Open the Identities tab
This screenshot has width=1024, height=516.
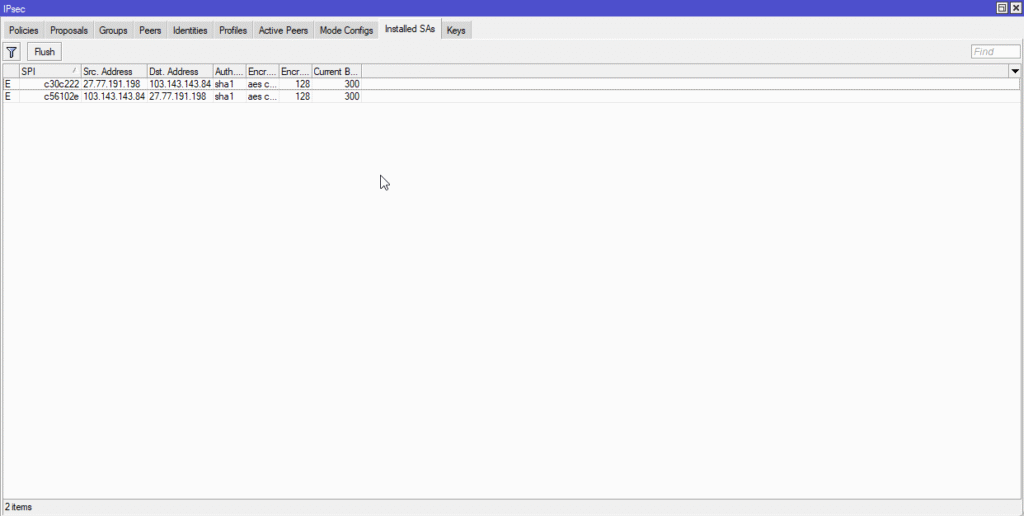pyautogui.click(x=190, y=30)
